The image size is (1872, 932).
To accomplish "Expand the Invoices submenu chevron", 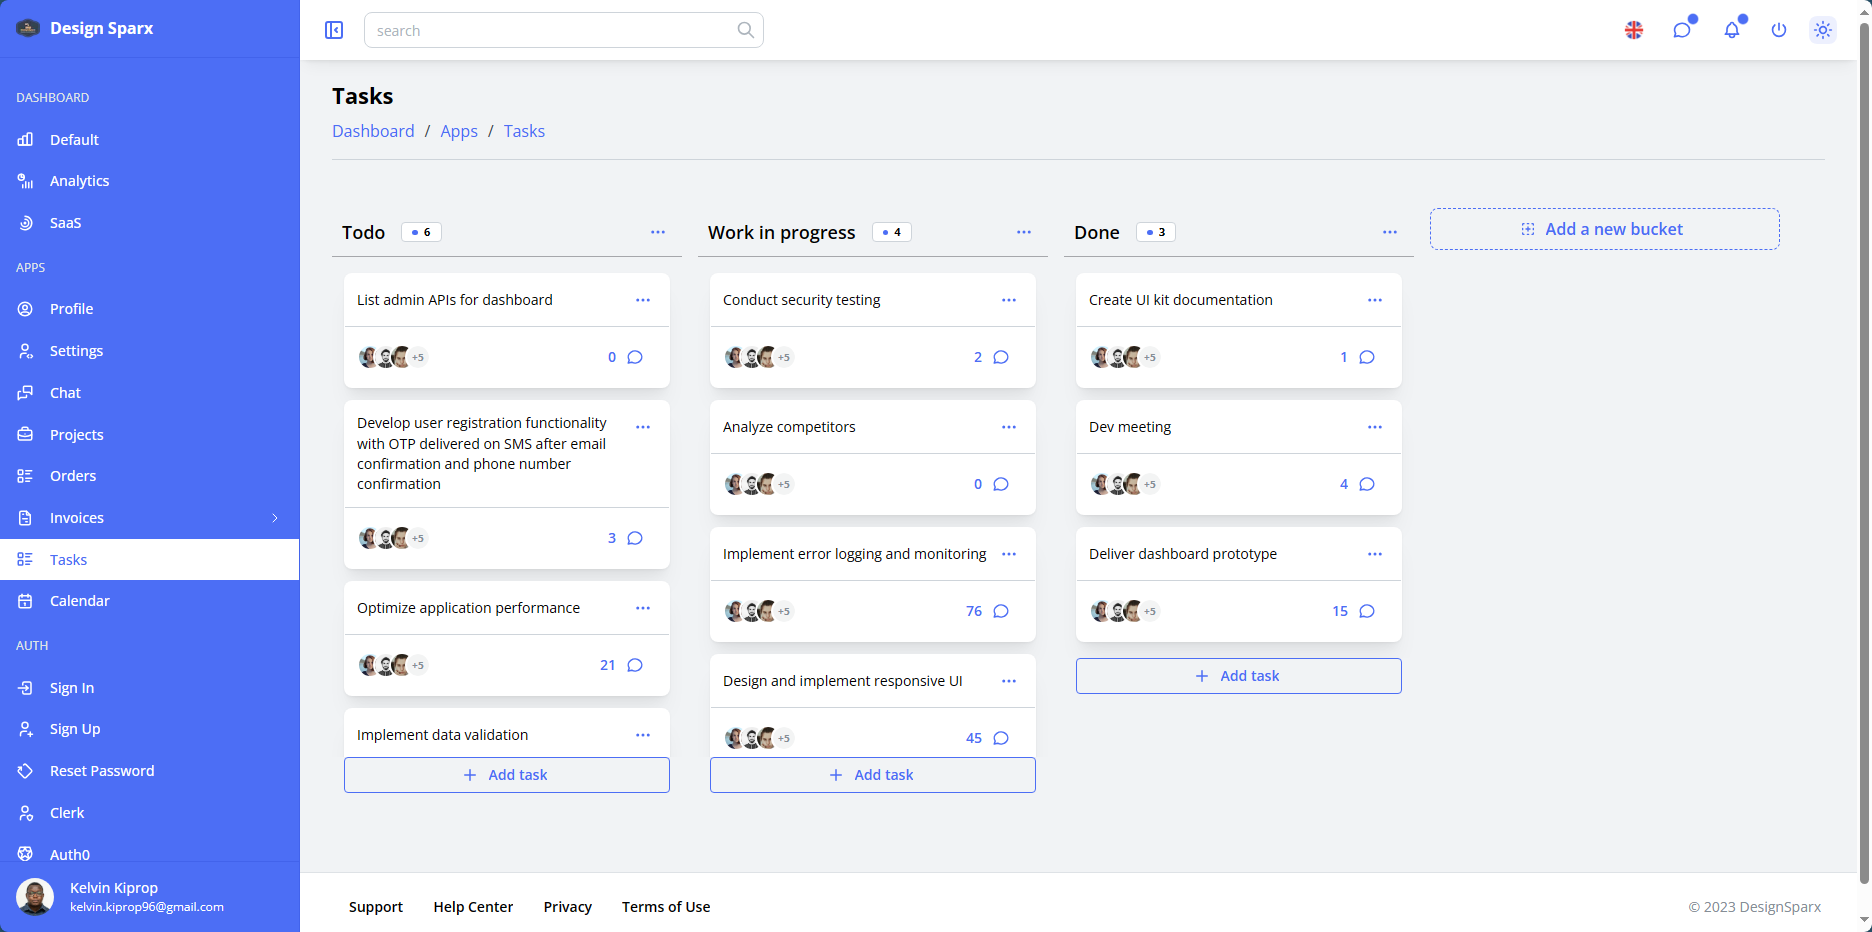I will 275,518.
